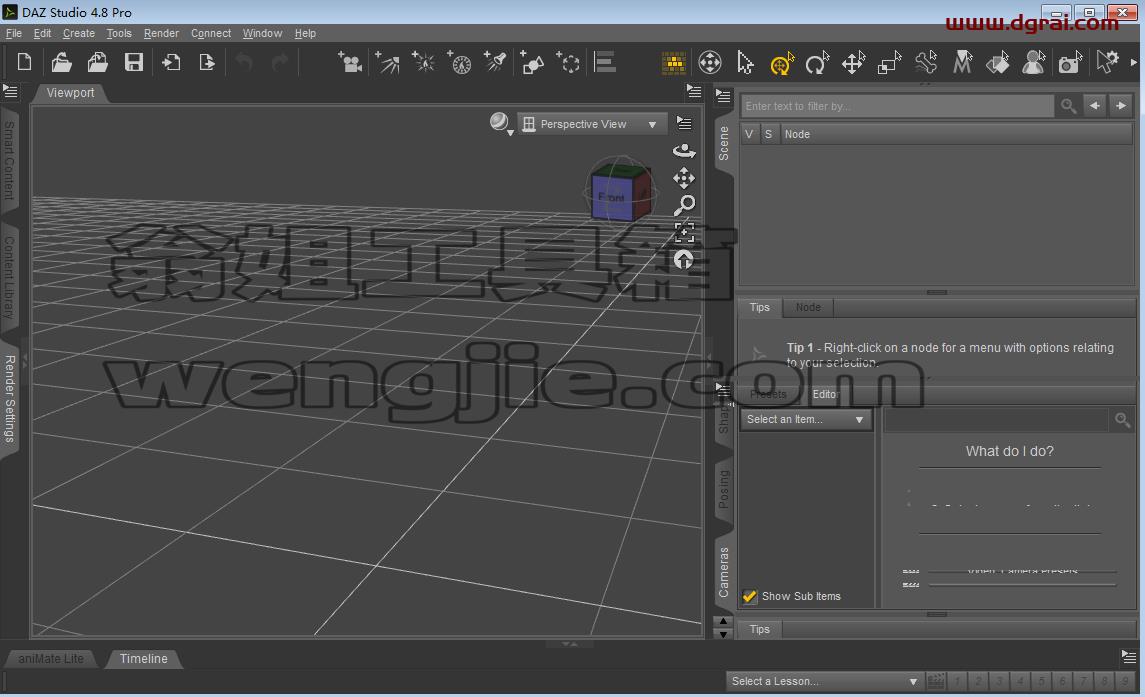Screen dimensions: 1145x697
Task: Open the viewport options menu icon
Action: click(683, 123)
